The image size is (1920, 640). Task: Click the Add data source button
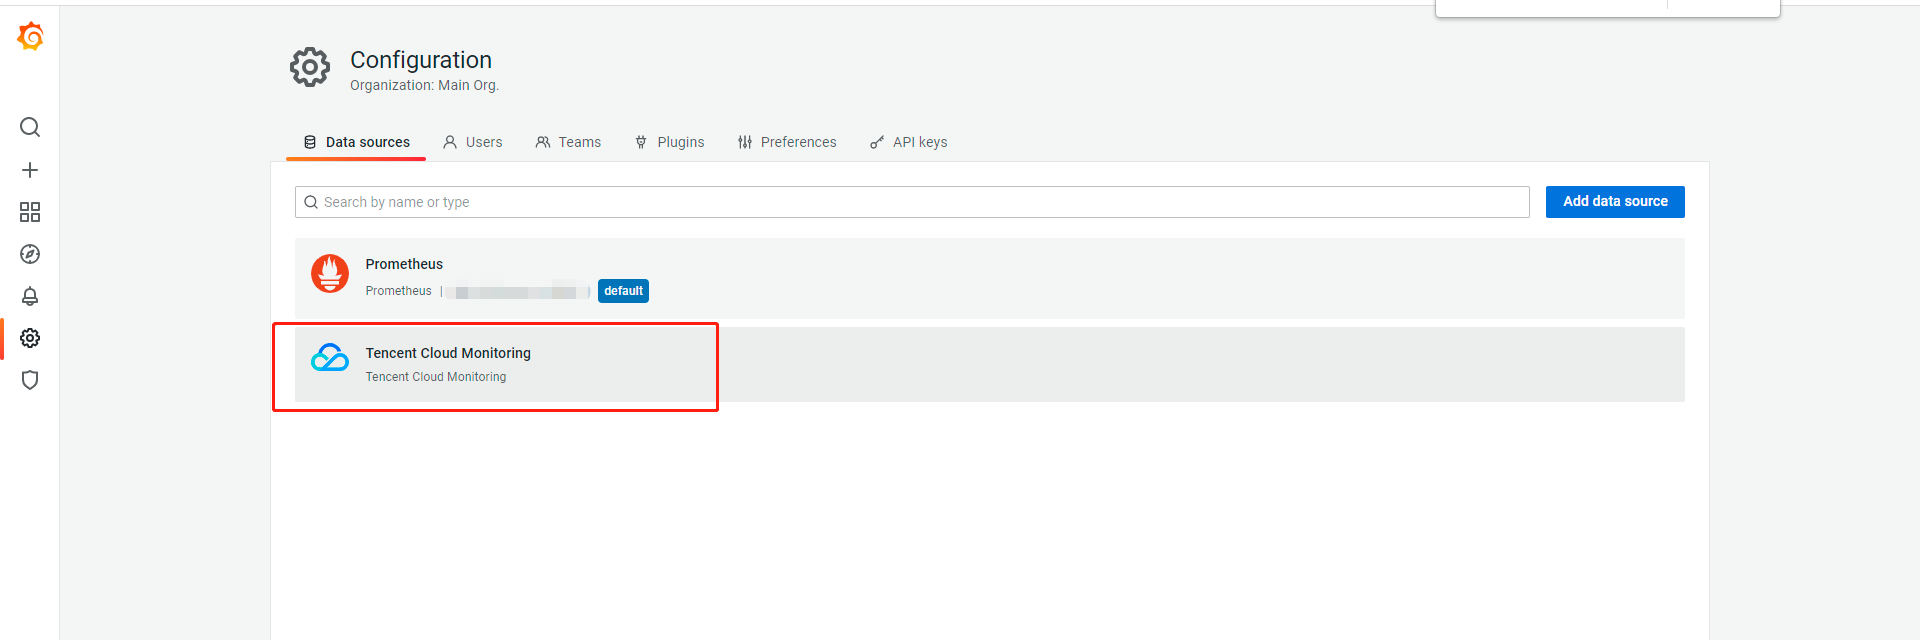coord(1615,202)
